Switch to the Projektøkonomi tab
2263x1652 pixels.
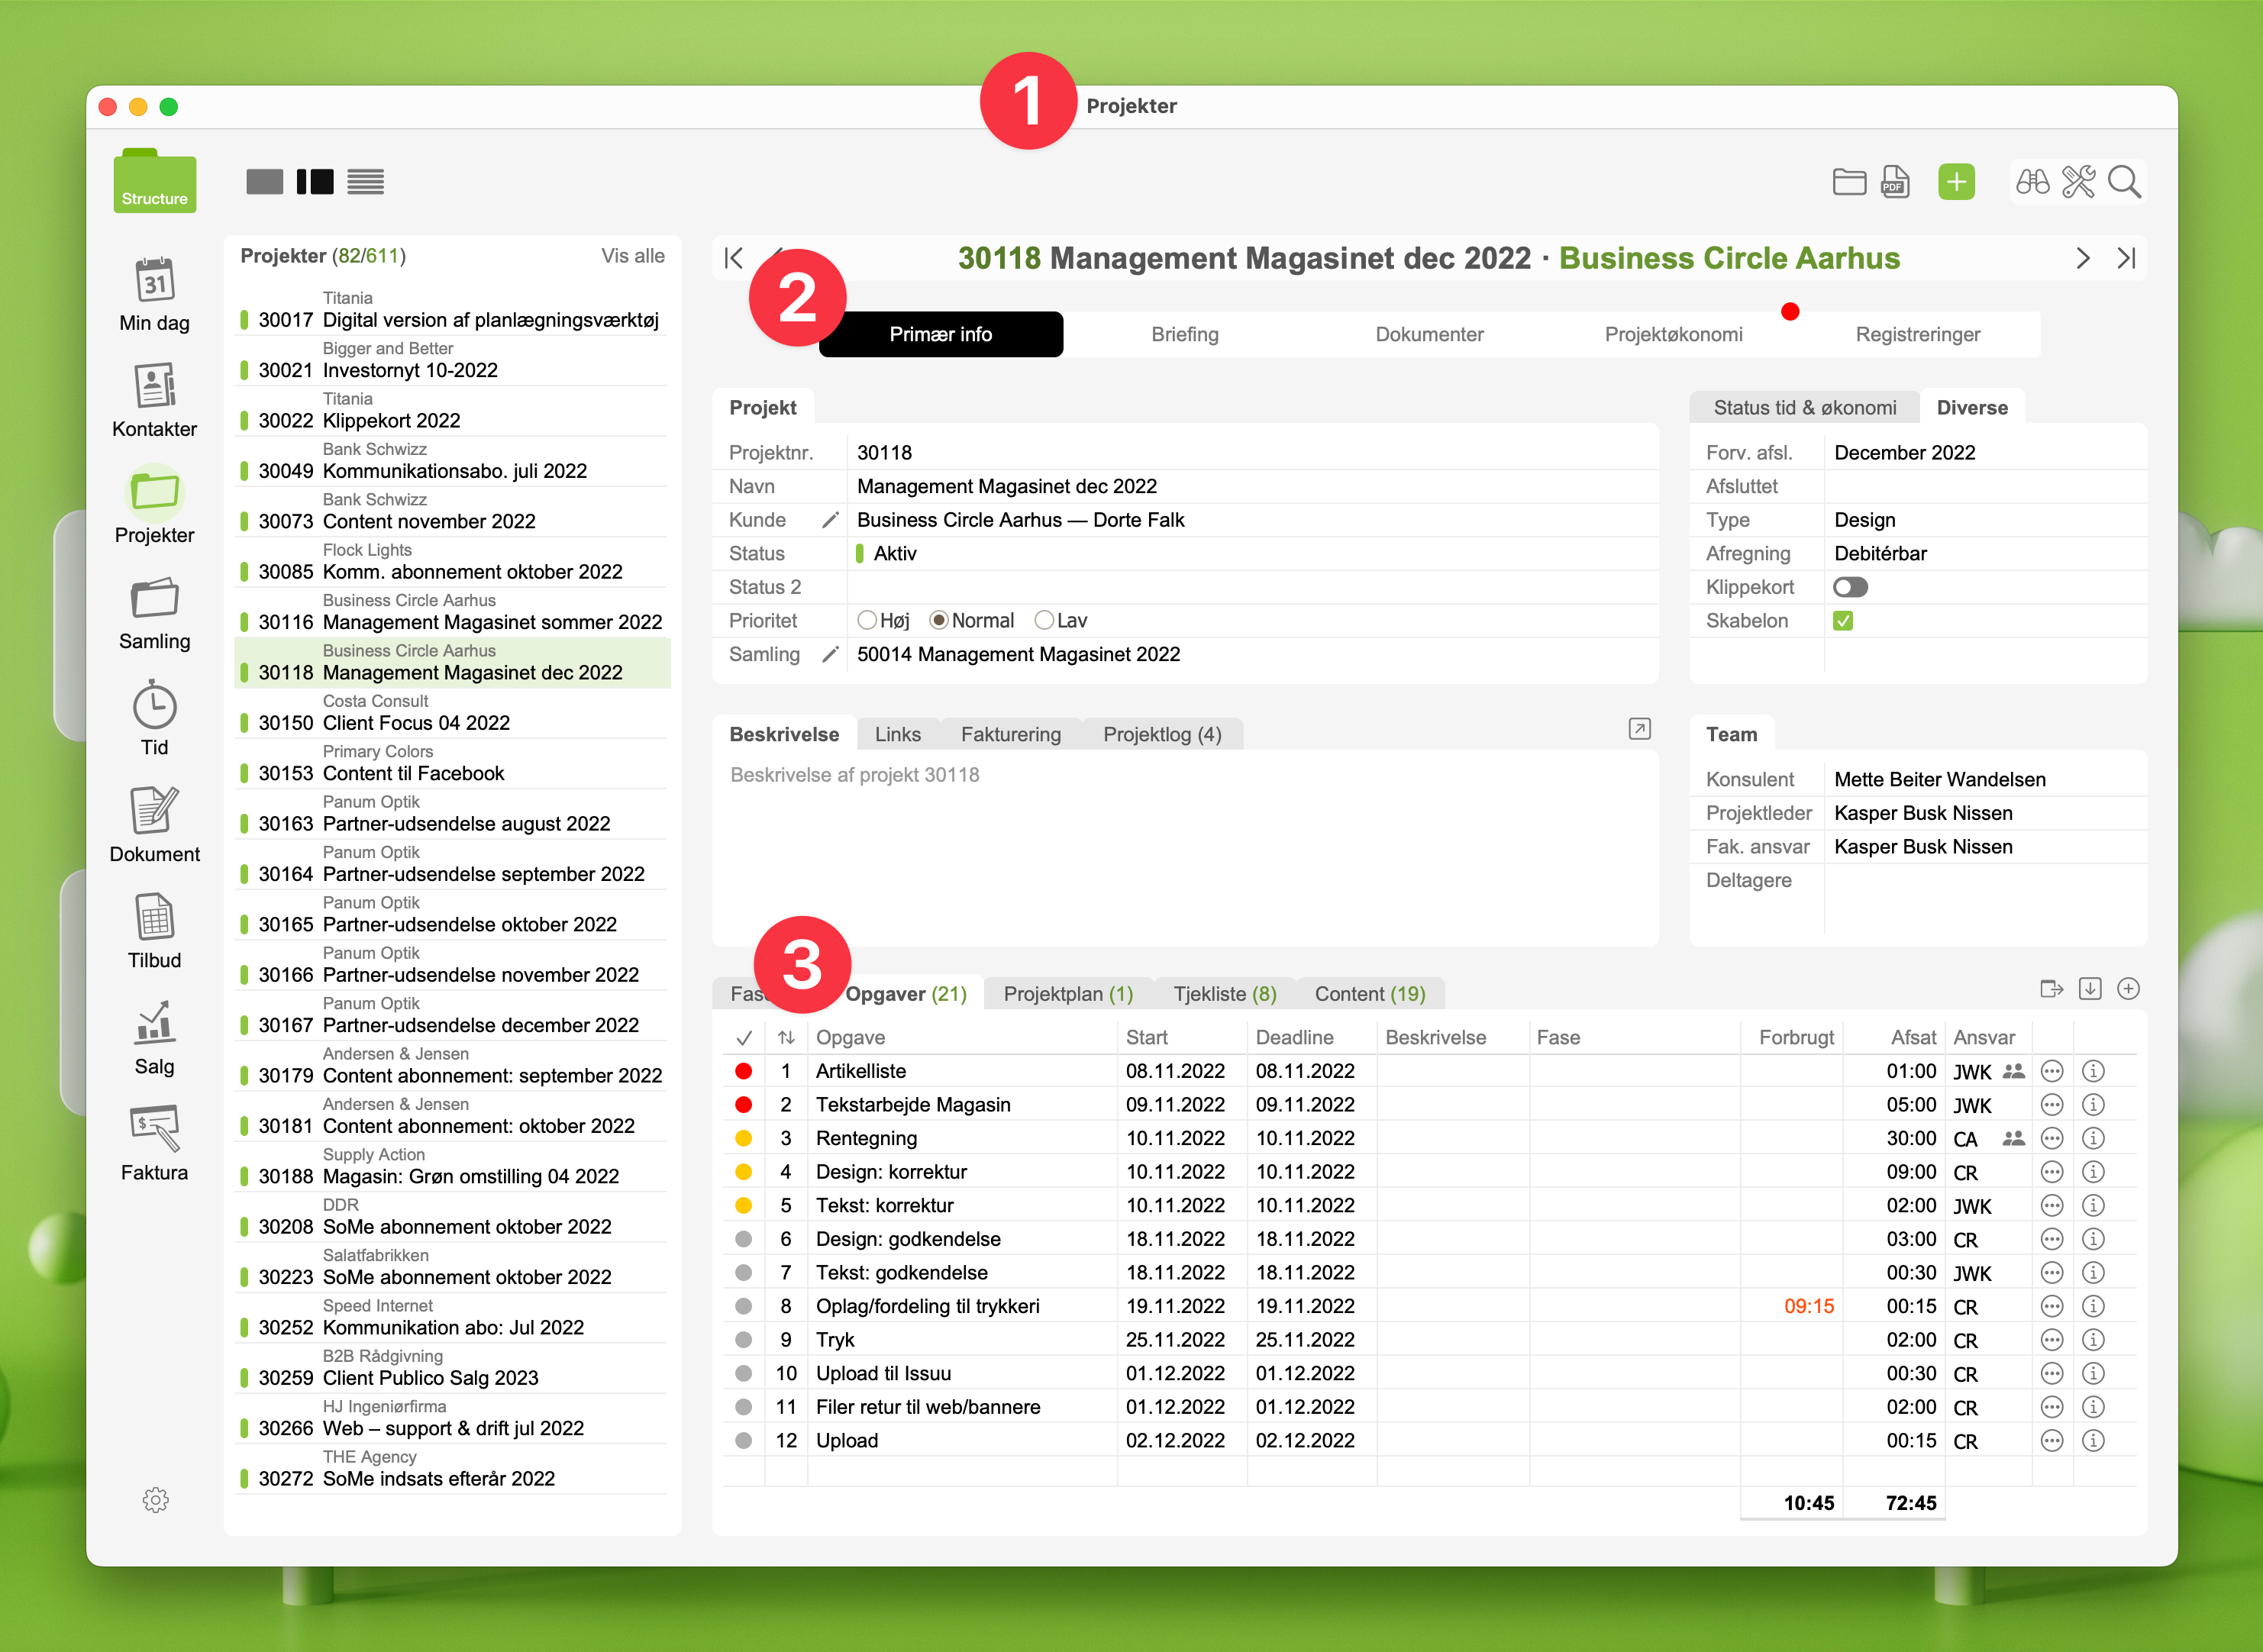1673,334
